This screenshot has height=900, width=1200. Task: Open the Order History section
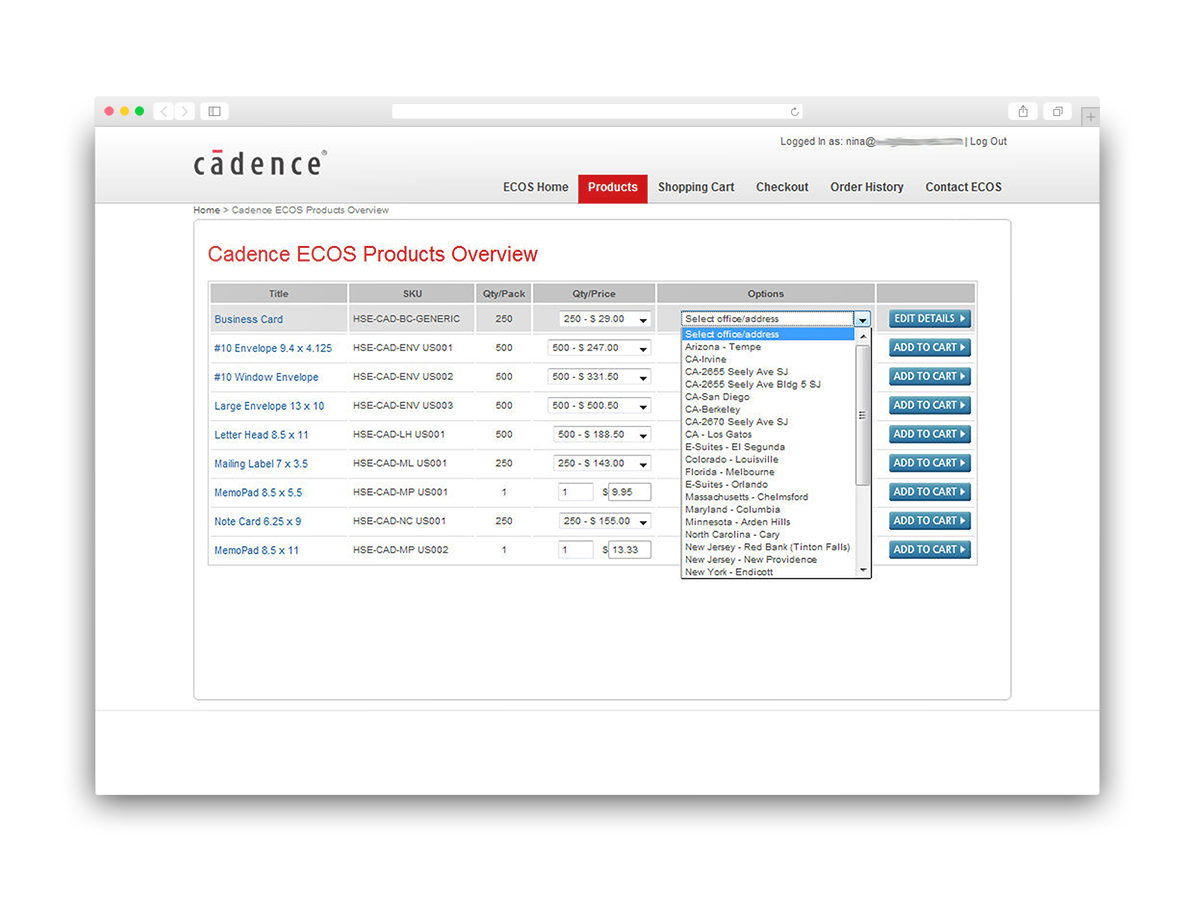click(x=866, y=187)
